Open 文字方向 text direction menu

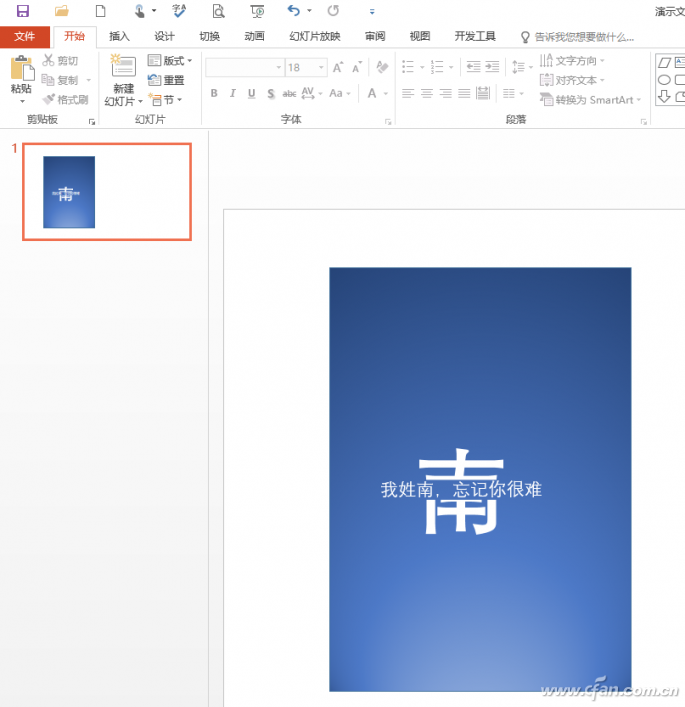(x=572, y=60)
